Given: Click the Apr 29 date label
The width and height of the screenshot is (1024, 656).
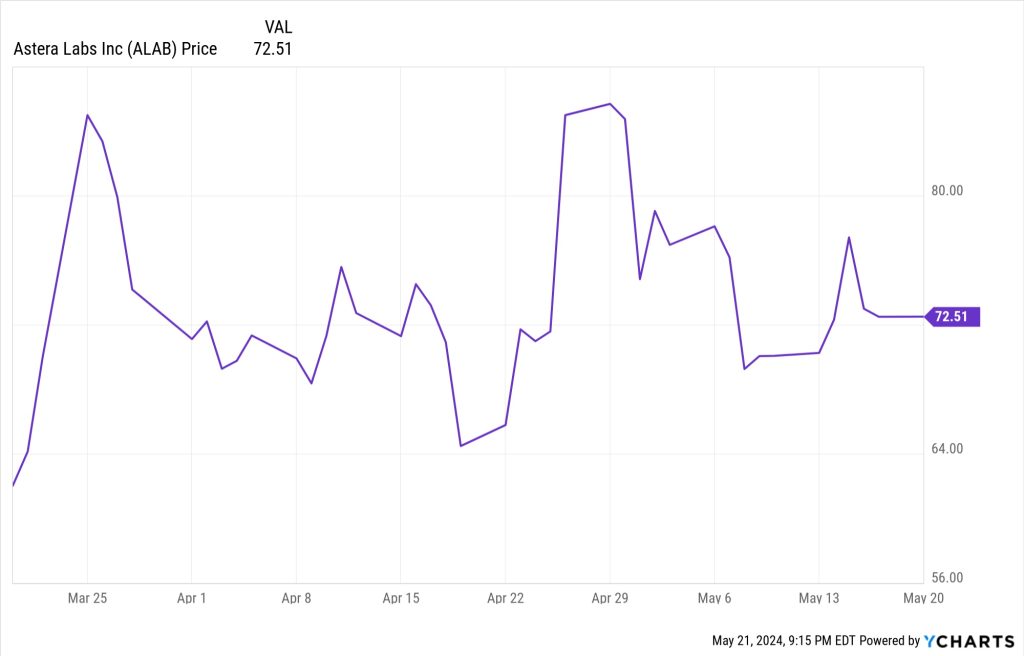Looking at the screenshot, I should click(609, 598).
